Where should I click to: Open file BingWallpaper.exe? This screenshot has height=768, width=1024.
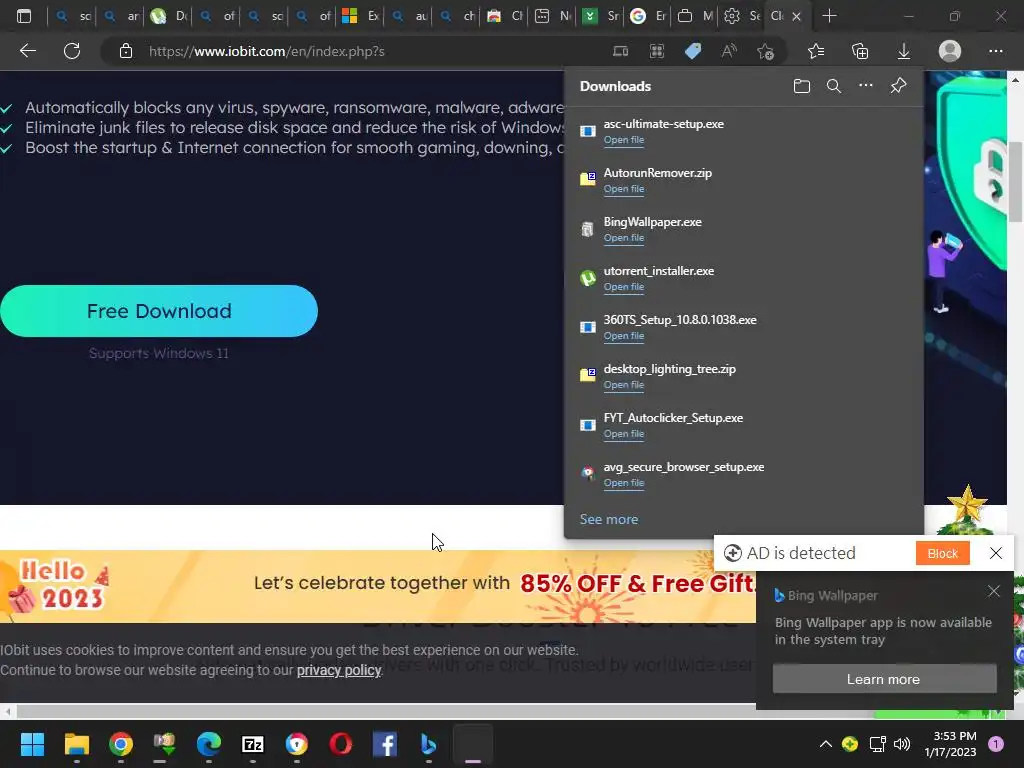coord(624,238)
